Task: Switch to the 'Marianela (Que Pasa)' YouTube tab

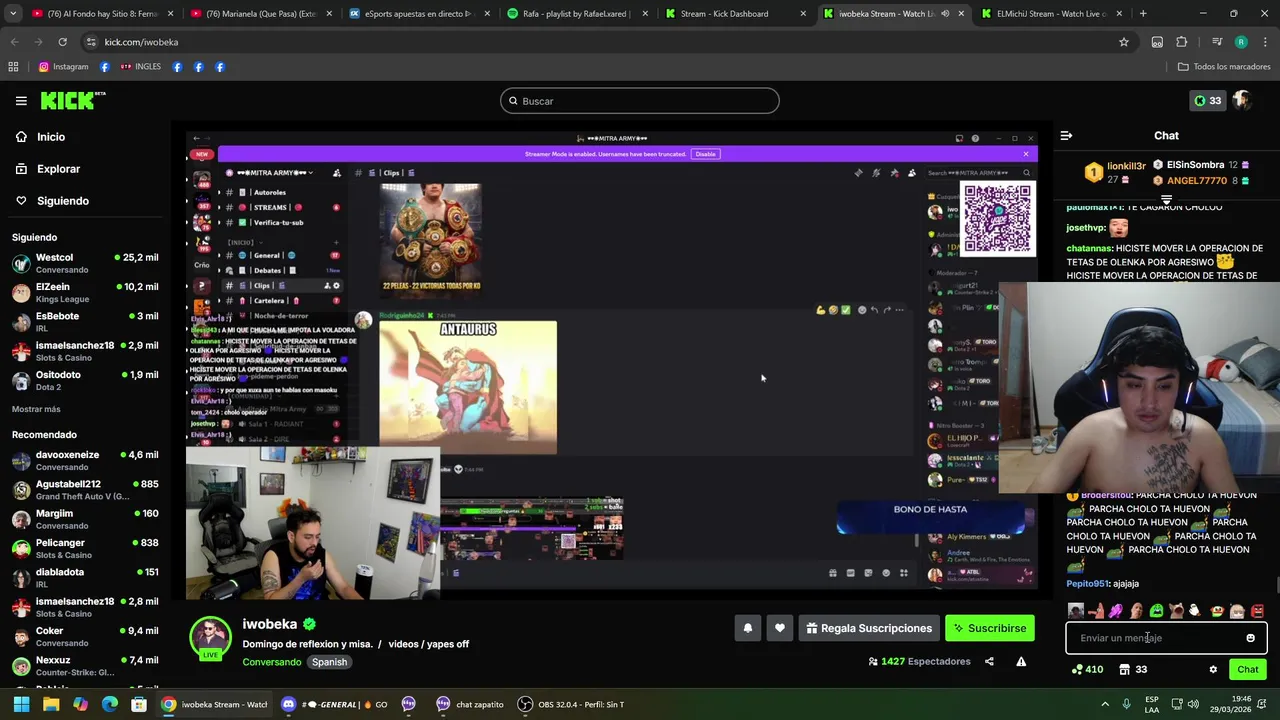Action: (x=260, y=14)
